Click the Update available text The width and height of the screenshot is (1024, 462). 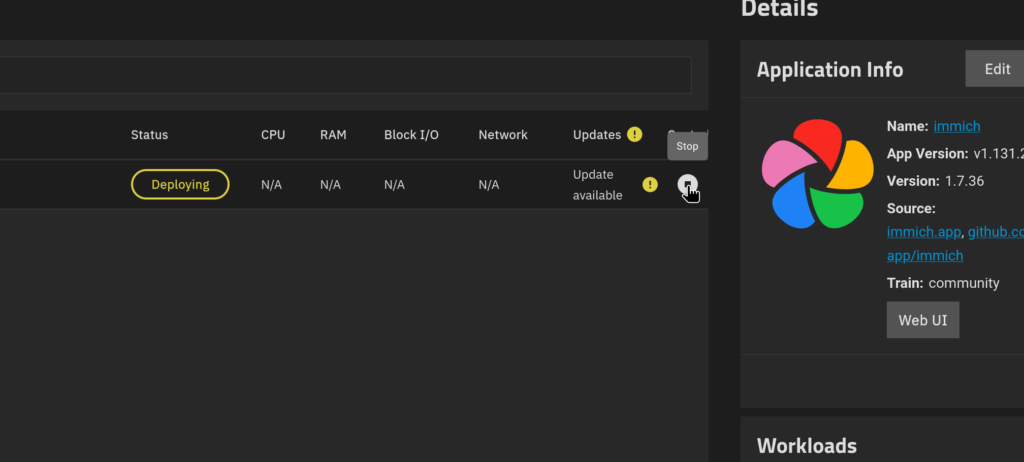pyautogui.click(x=598, y=185)
